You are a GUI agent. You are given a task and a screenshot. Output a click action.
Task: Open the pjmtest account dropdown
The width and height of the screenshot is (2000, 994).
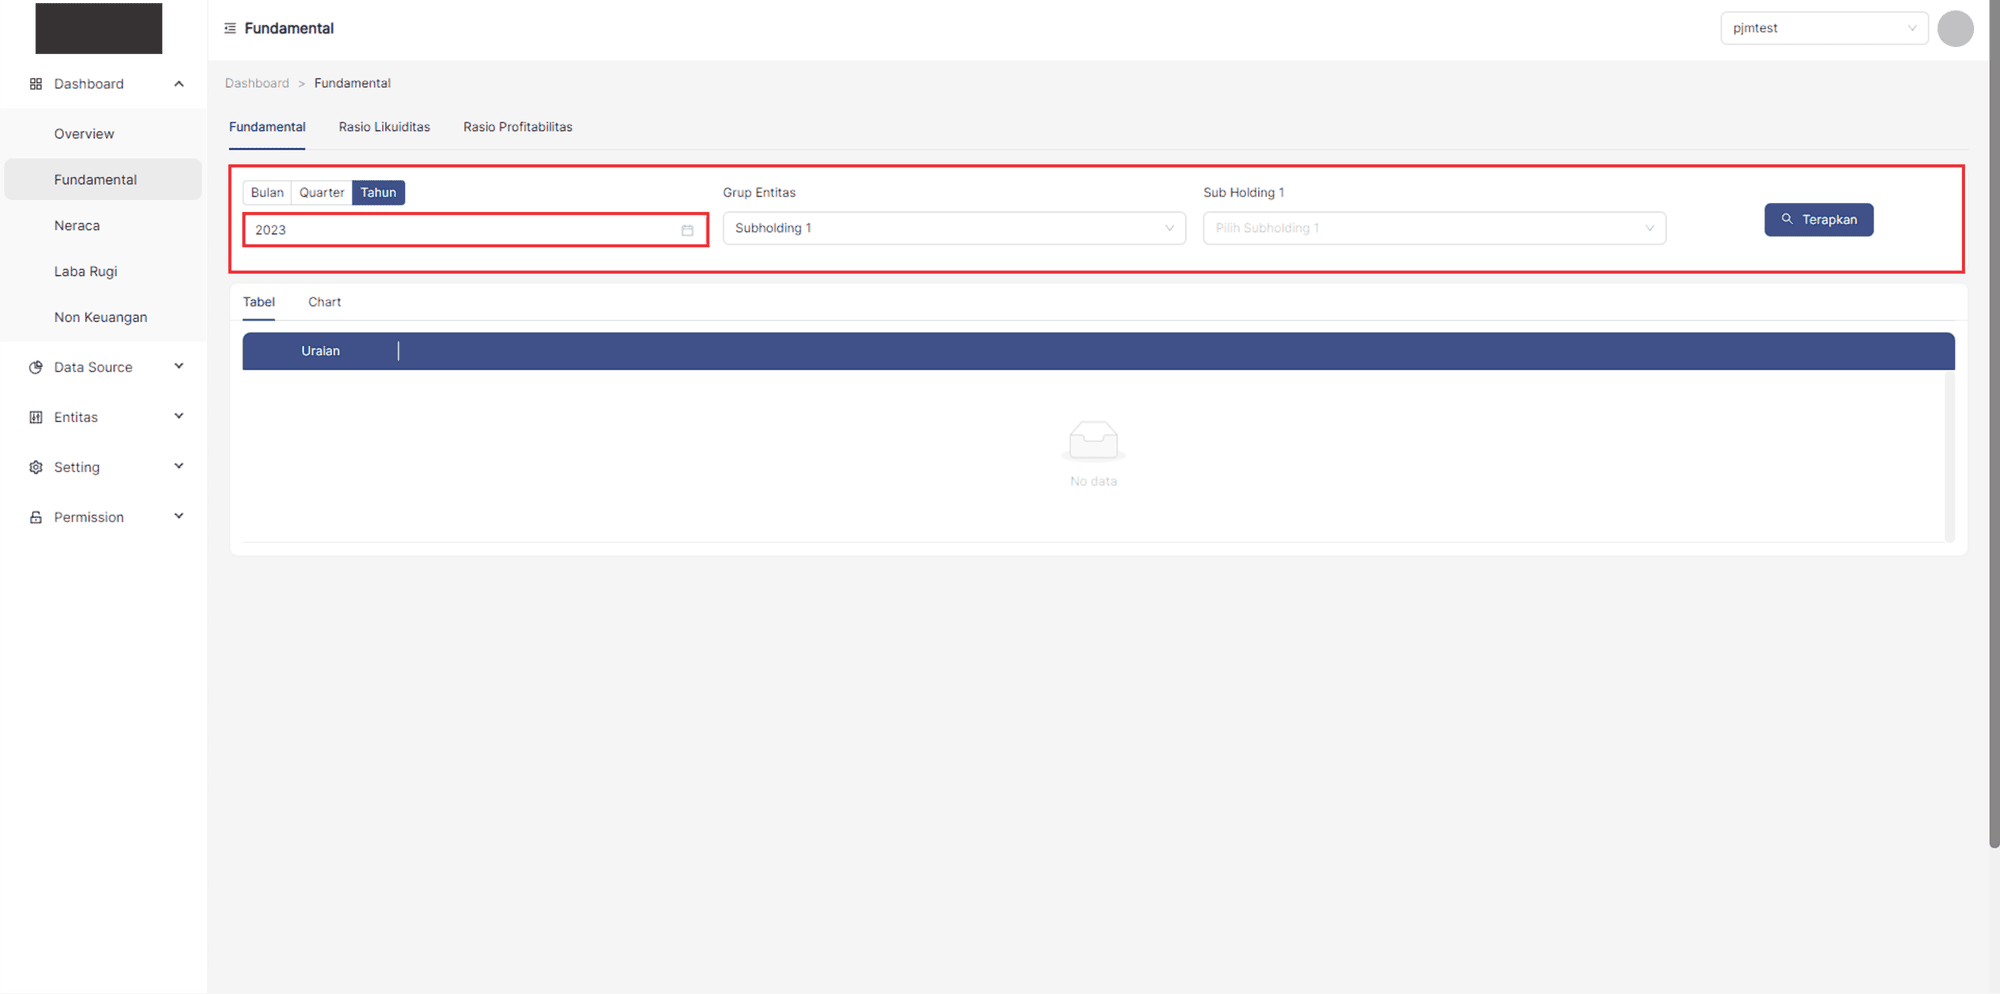tap(1823, 28)
